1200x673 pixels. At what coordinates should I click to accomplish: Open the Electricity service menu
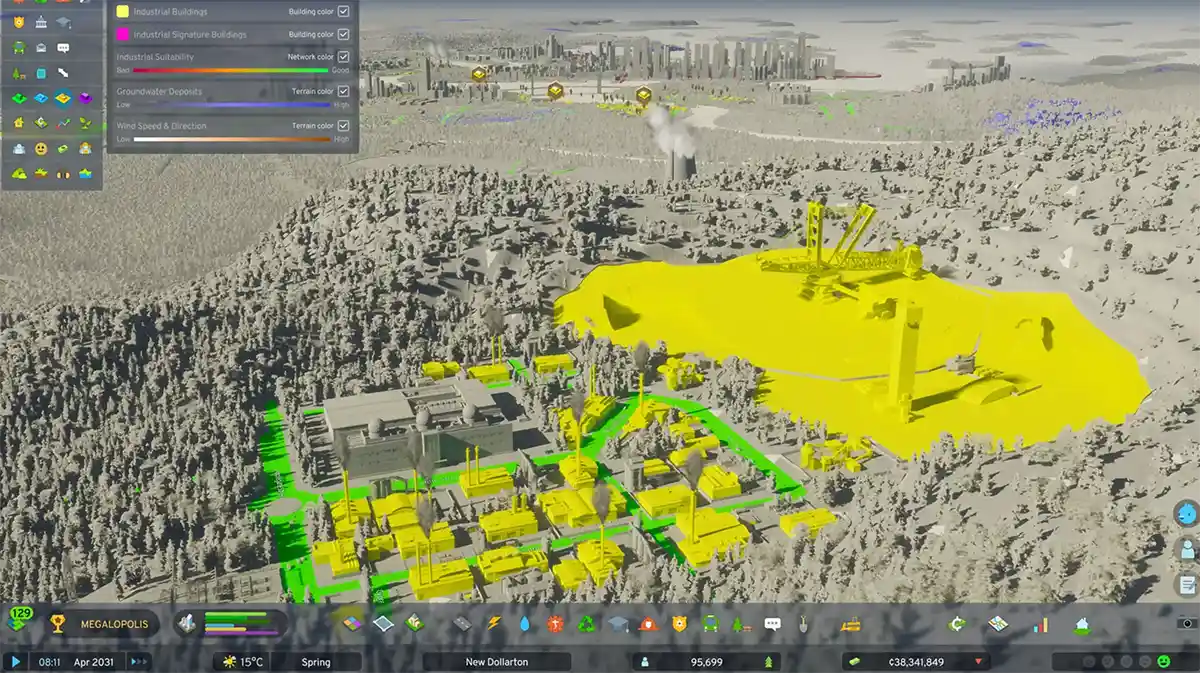pyautogui.click(x=494, y=621)
